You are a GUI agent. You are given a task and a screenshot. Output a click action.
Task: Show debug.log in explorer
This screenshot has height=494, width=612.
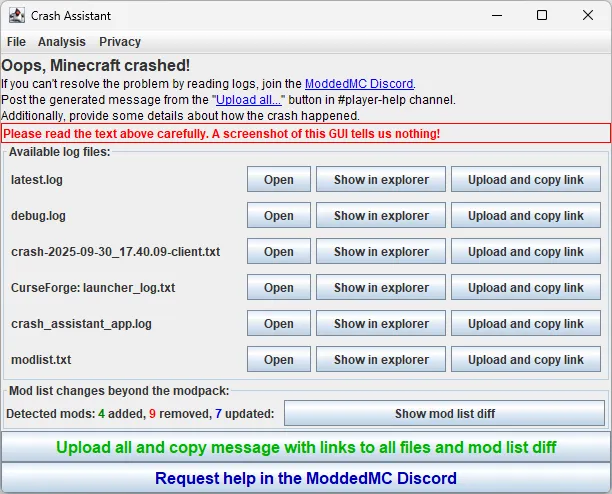[381, 216]
